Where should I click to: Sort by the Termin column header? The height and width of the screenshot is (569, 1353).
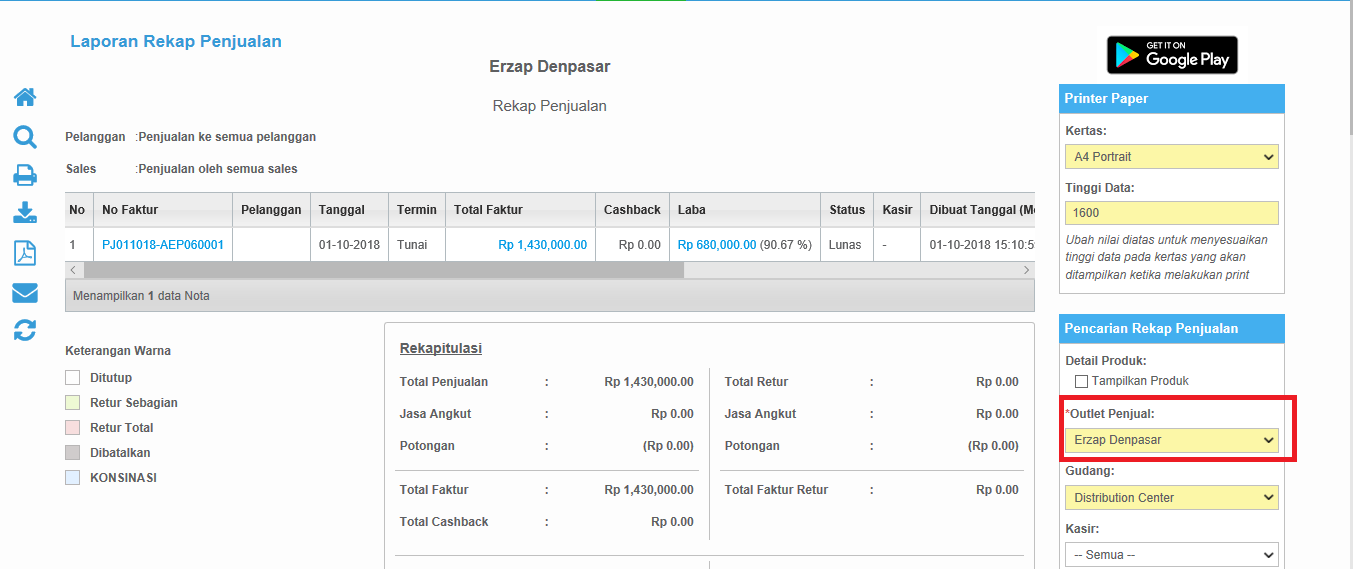tap(417, 210)
